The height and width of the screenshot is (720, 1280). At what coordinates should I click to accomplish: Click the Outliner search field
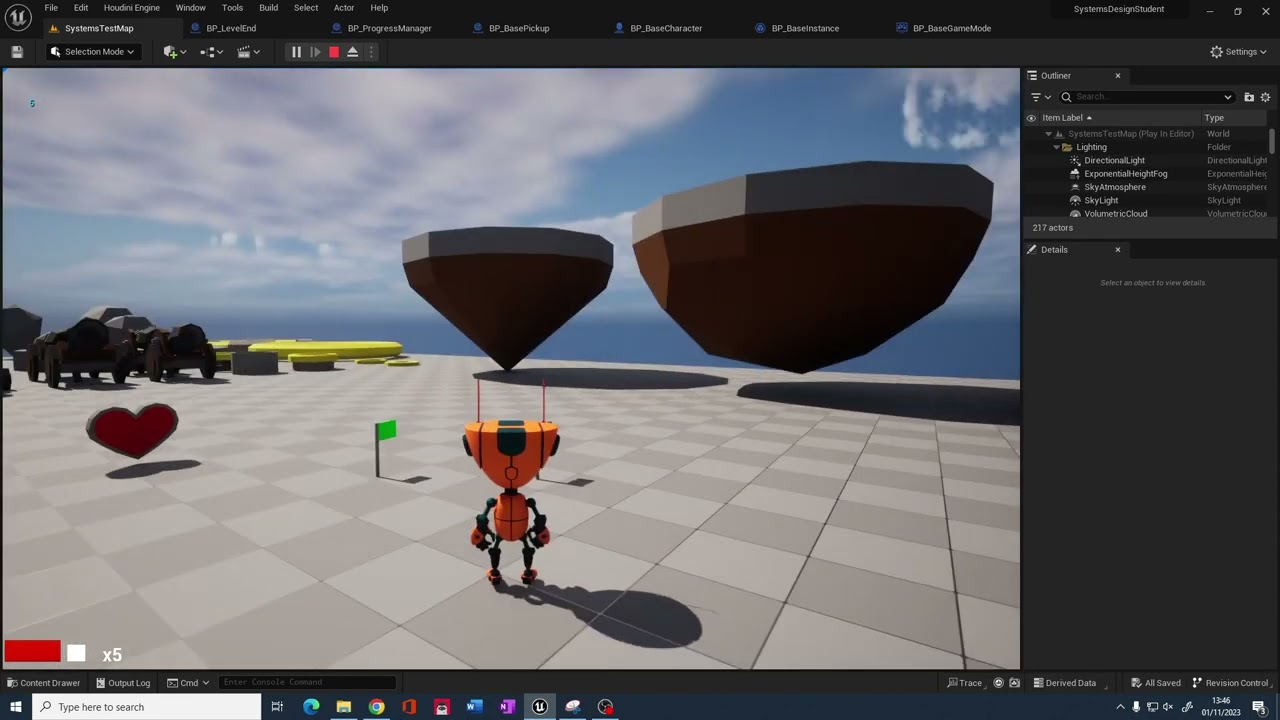(1146, 97)
